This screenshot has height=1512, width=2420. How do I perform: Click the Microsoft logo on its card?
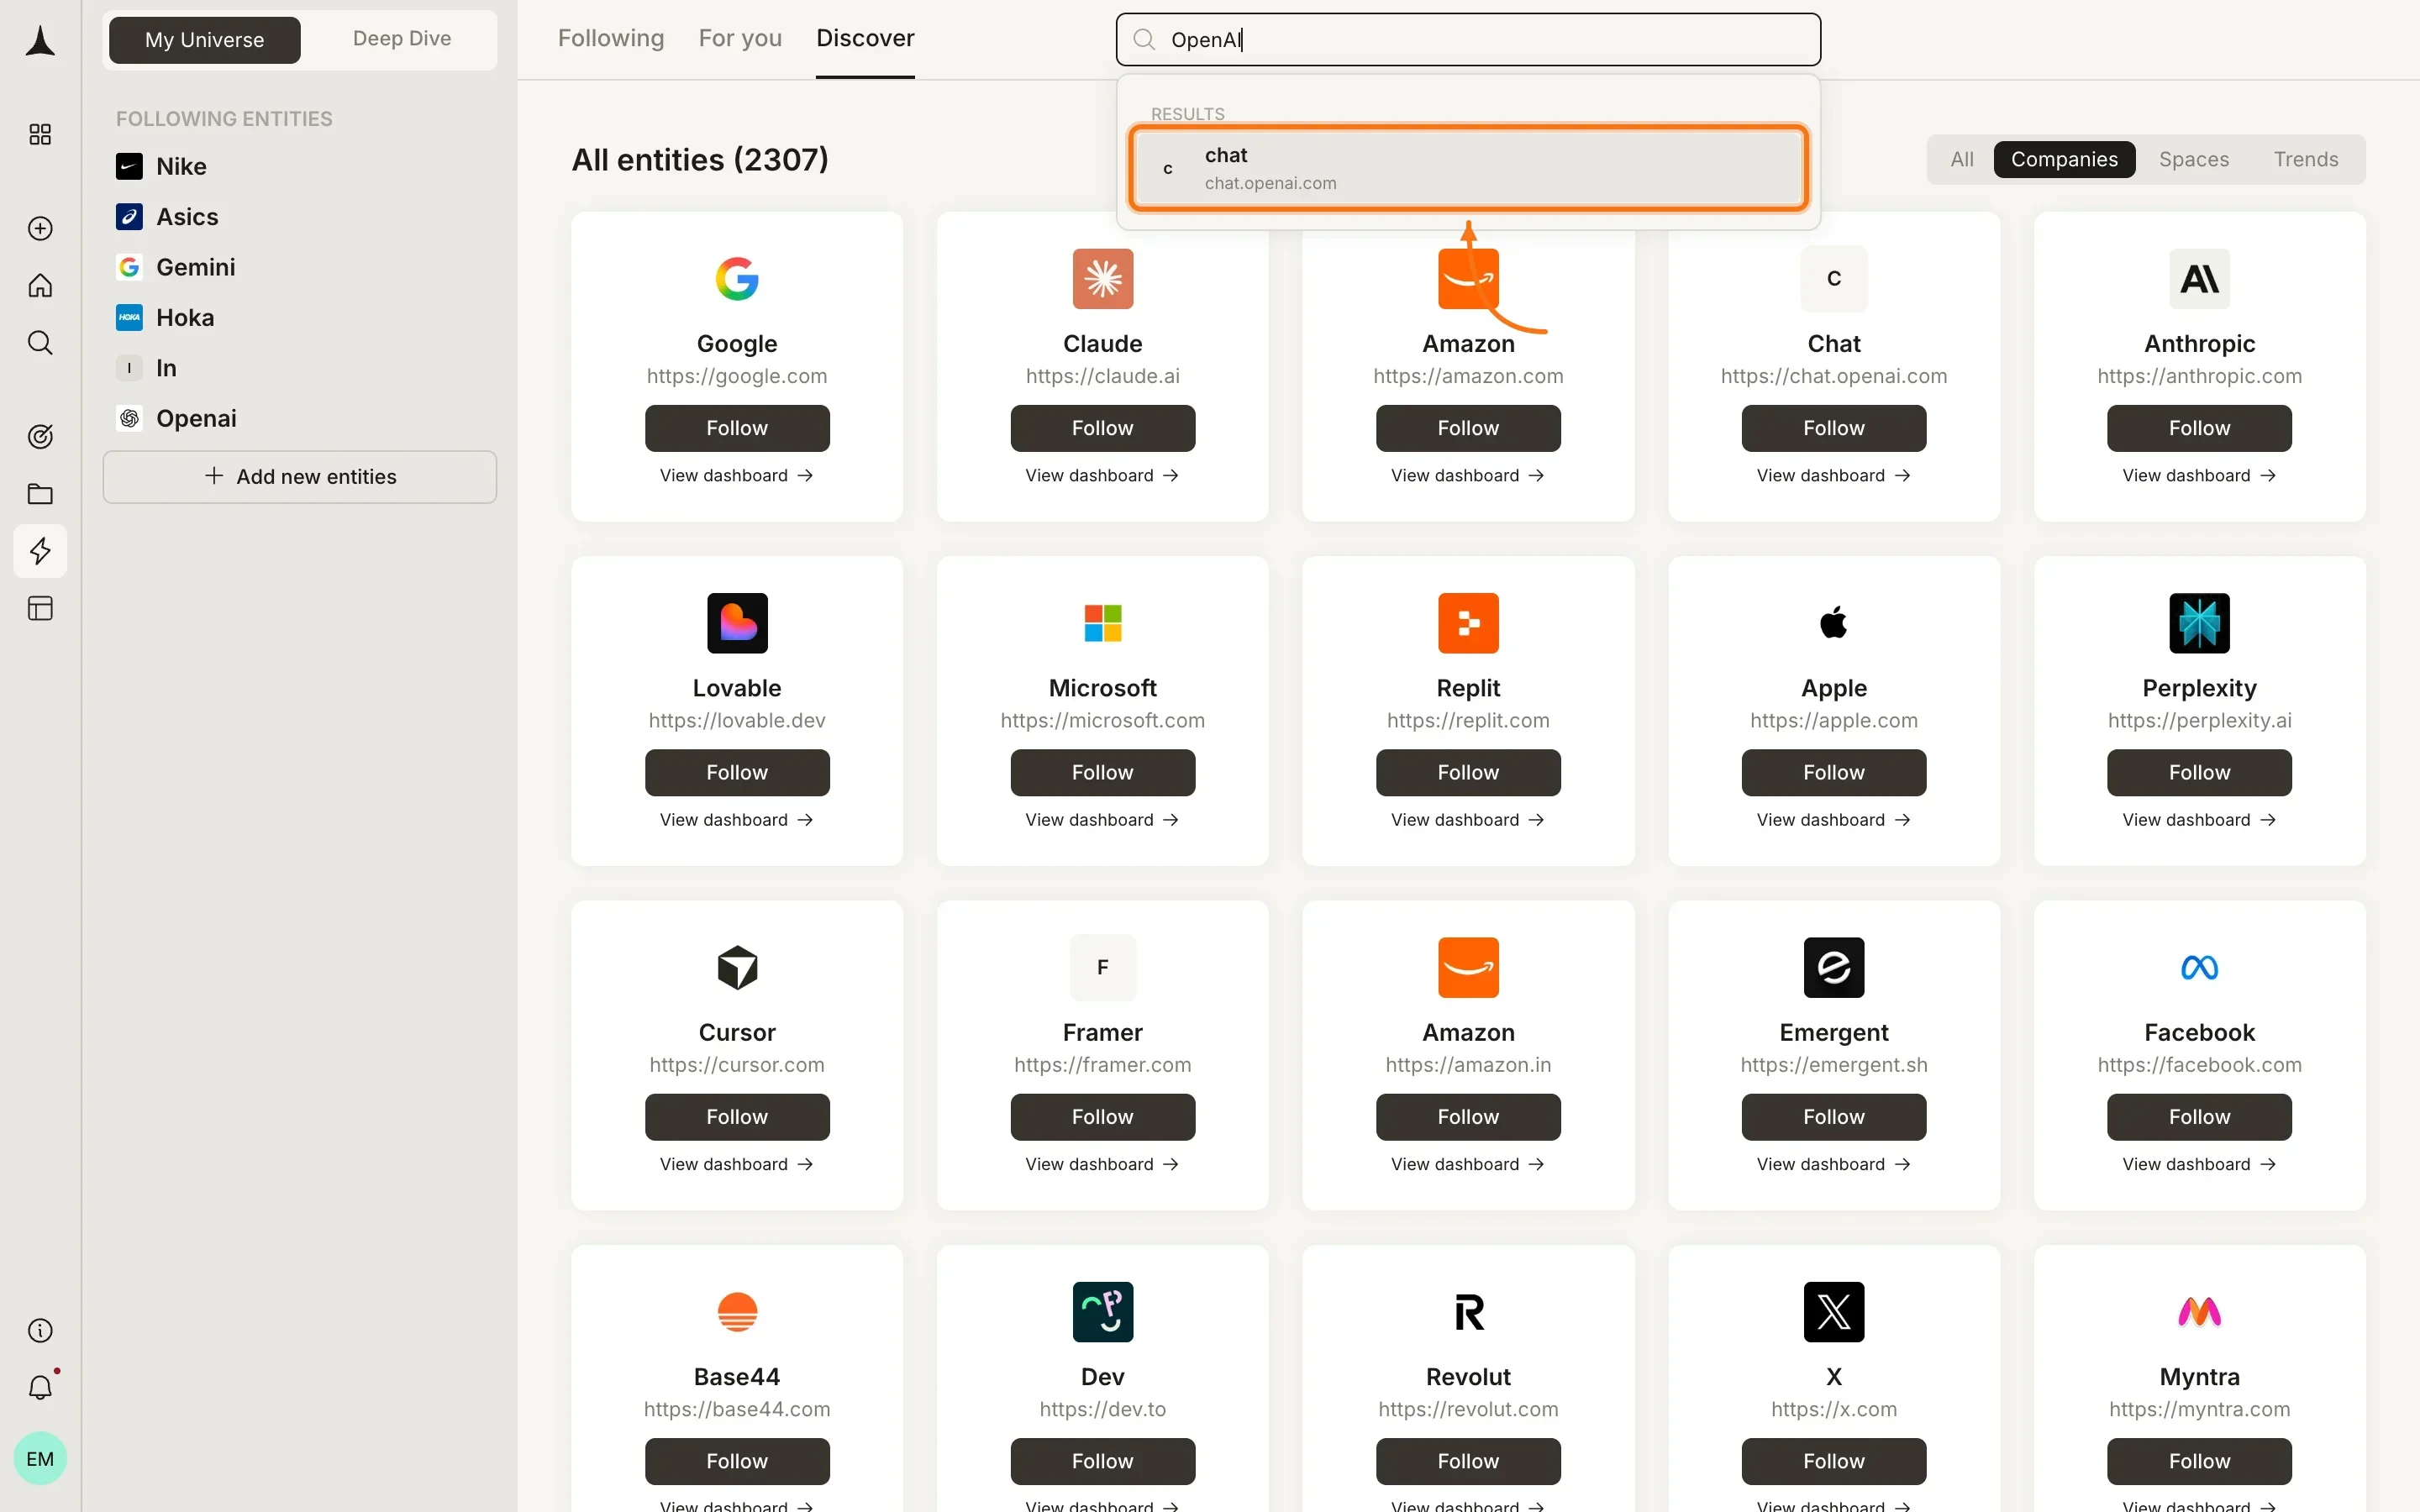click(x=1103, y=623)
